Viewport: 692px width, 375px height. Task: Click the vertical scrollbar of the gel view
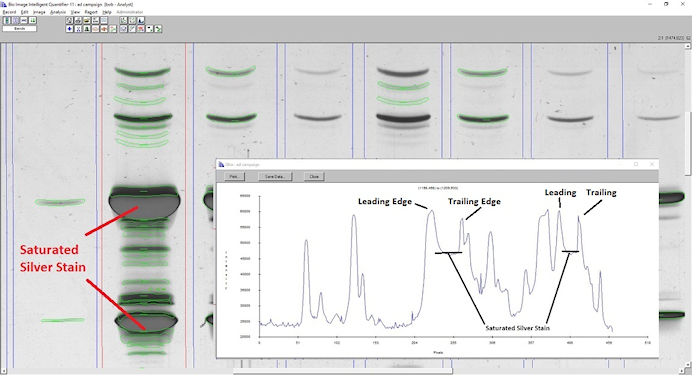pos(689,205)
